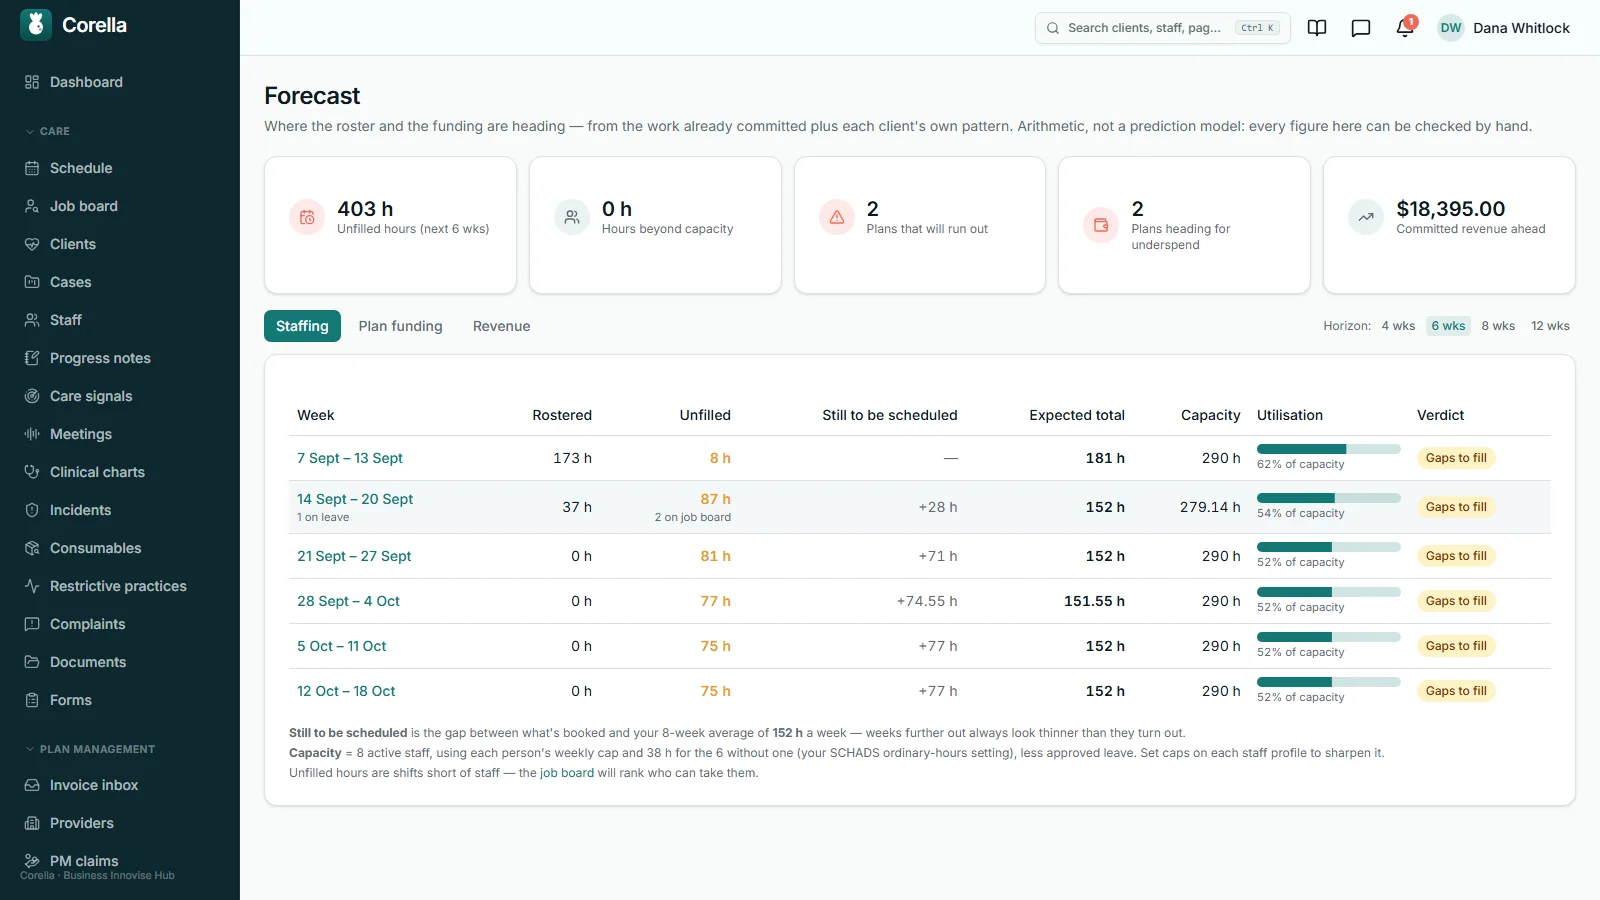Image resolution: width=1600 pixels, height=900 pixels.
Task: Open Documents in the sidebar
Action: pos(88,662)
